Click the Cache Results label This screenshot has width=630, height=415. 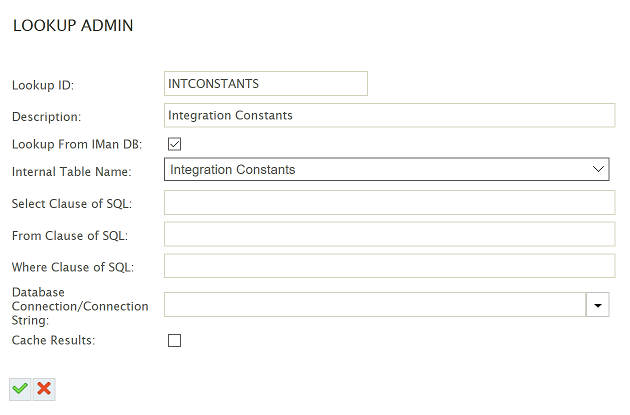(x=53, y=340)
